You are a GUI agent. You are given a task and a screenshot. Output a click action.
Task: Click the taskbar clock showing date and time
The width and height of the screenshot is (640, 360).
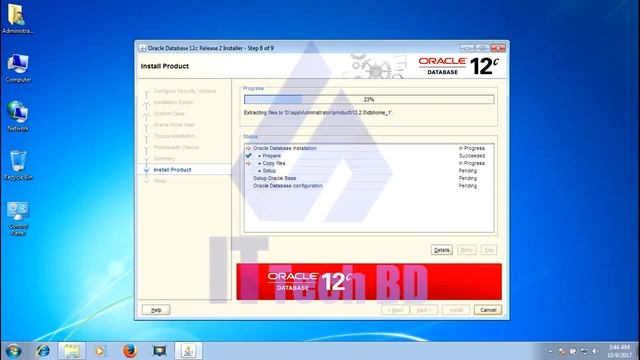point(620,351)
